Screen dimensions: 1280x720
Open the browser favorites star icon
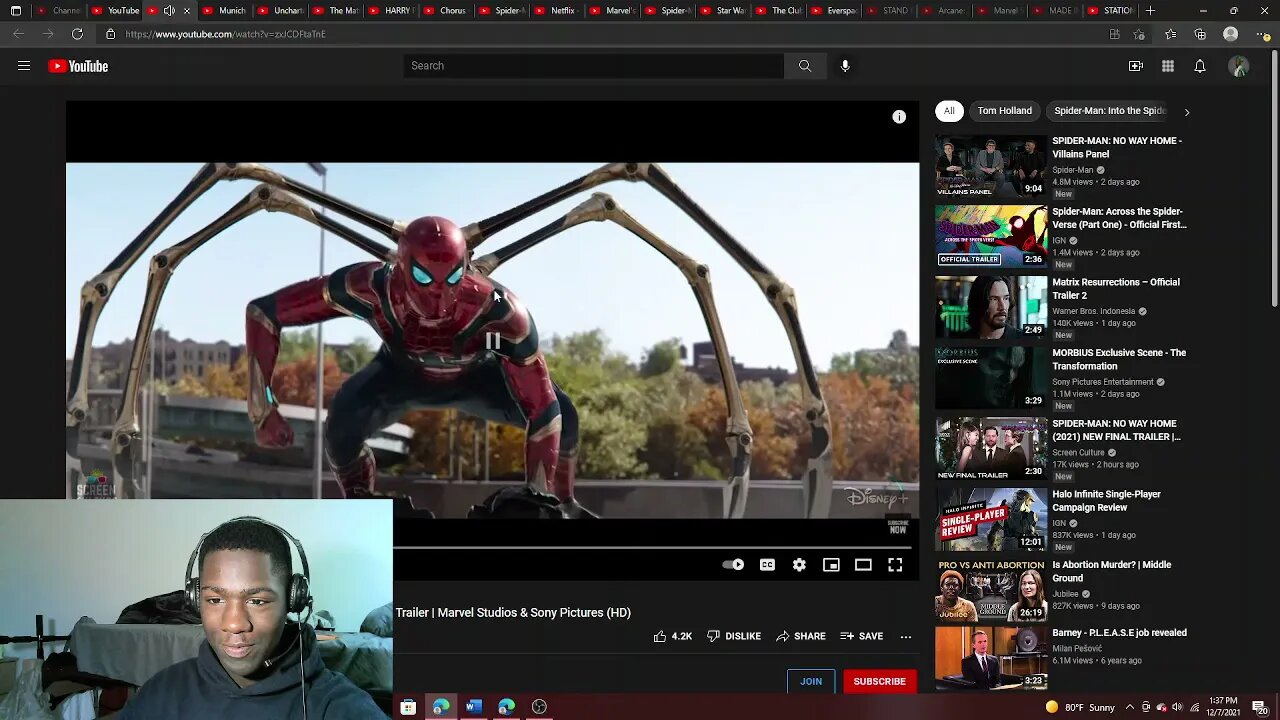(1170, 34)
